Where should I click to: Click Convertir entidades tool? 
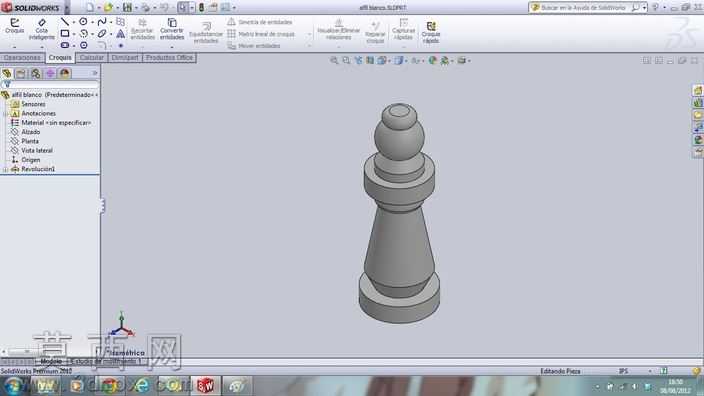[x=172, y=29]
